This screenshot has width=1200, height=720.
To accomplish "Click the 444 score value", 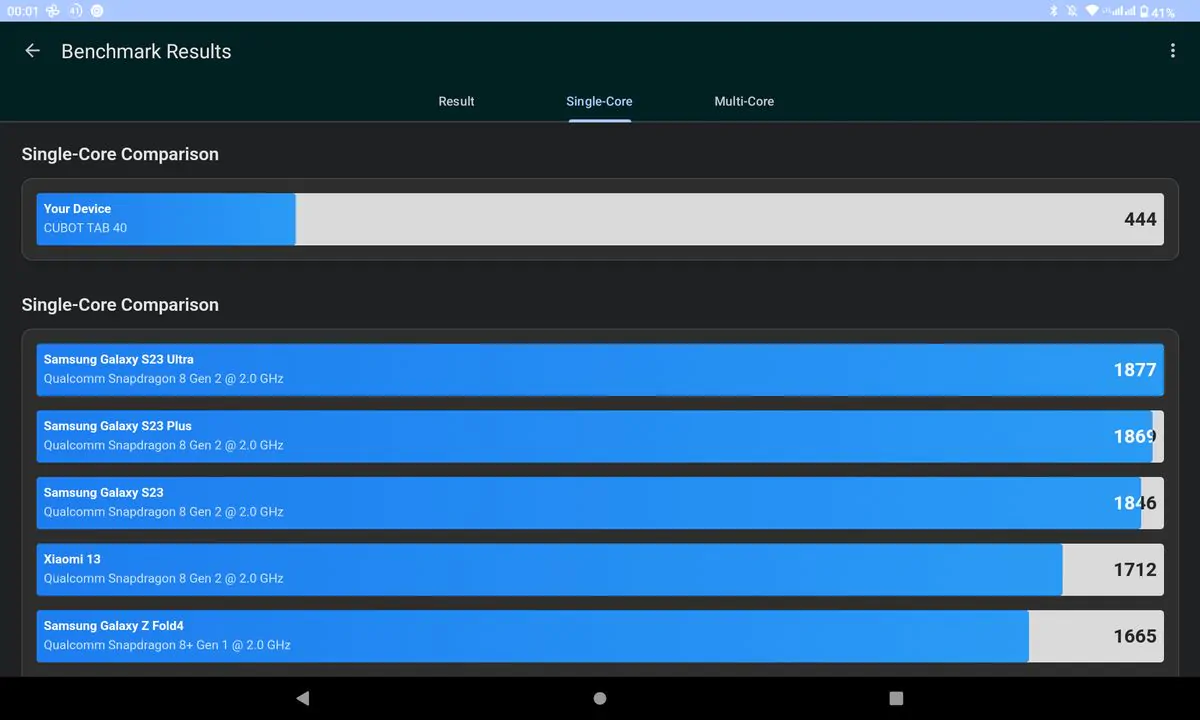I will click(x=1140, y=219).
